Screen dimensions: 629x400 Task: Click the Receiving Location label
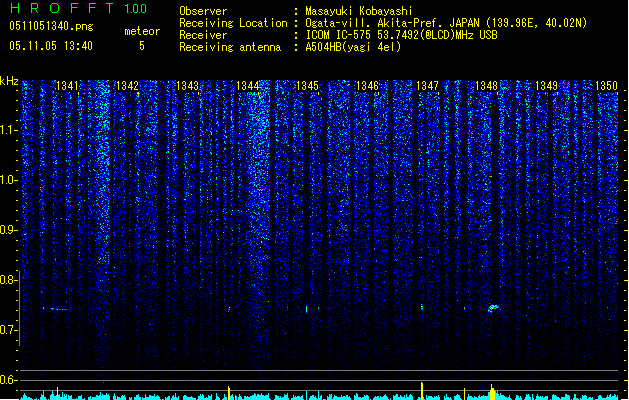coord(233,23)
